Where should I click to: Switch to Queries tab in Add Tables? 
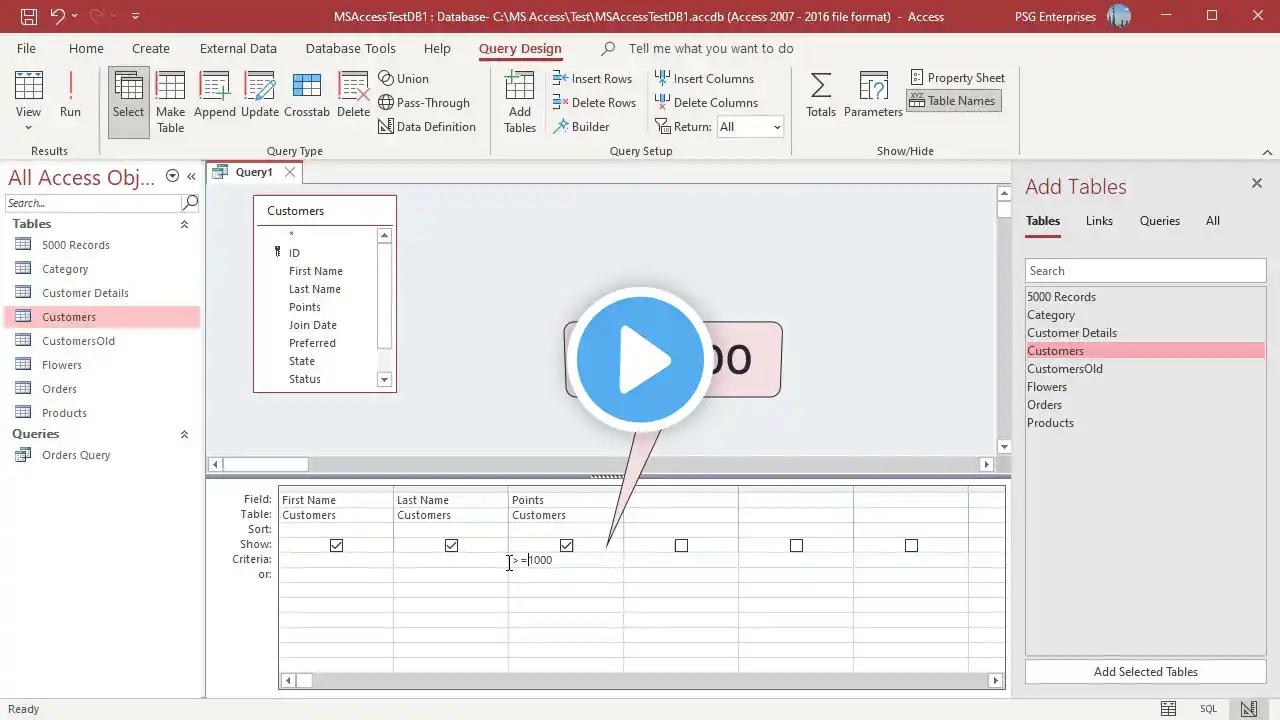(x=1159, y=221)
